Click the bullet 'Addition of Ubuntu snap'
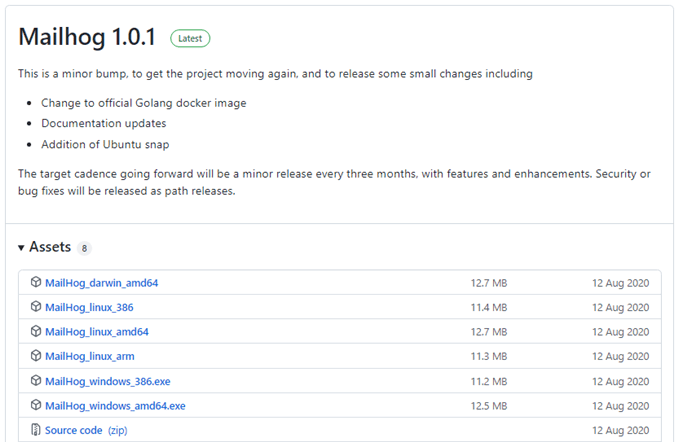This screenshot has height=442, width=700. (x=105, y=145)
